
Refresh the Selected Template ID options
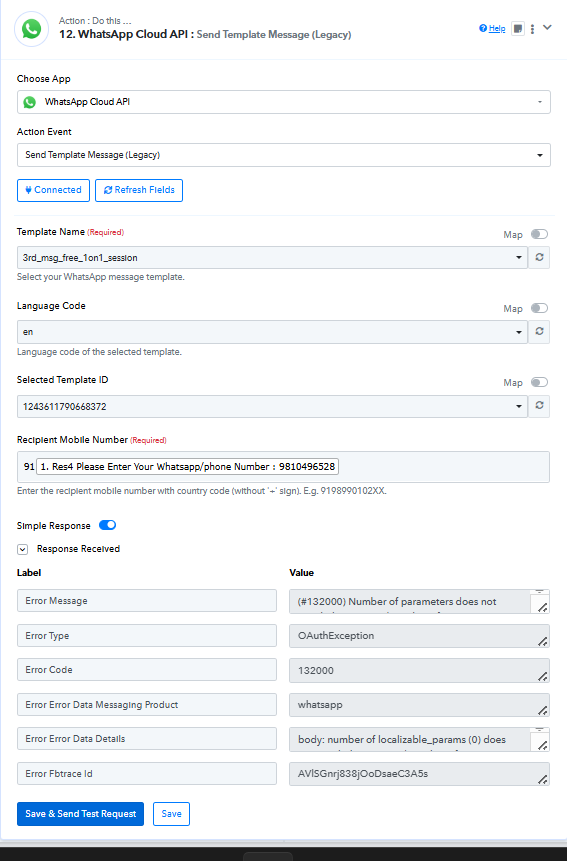coord(539,405)
